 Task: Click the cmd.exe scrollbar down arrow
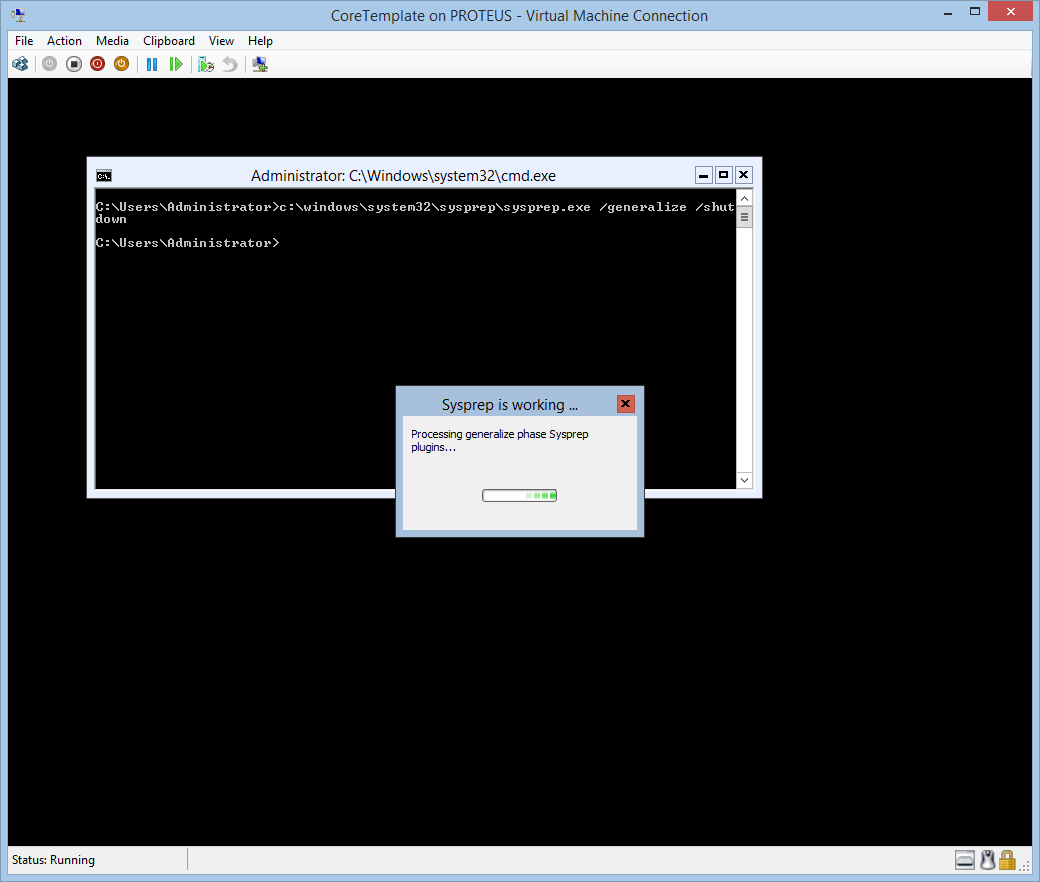[x=744, y=481]
